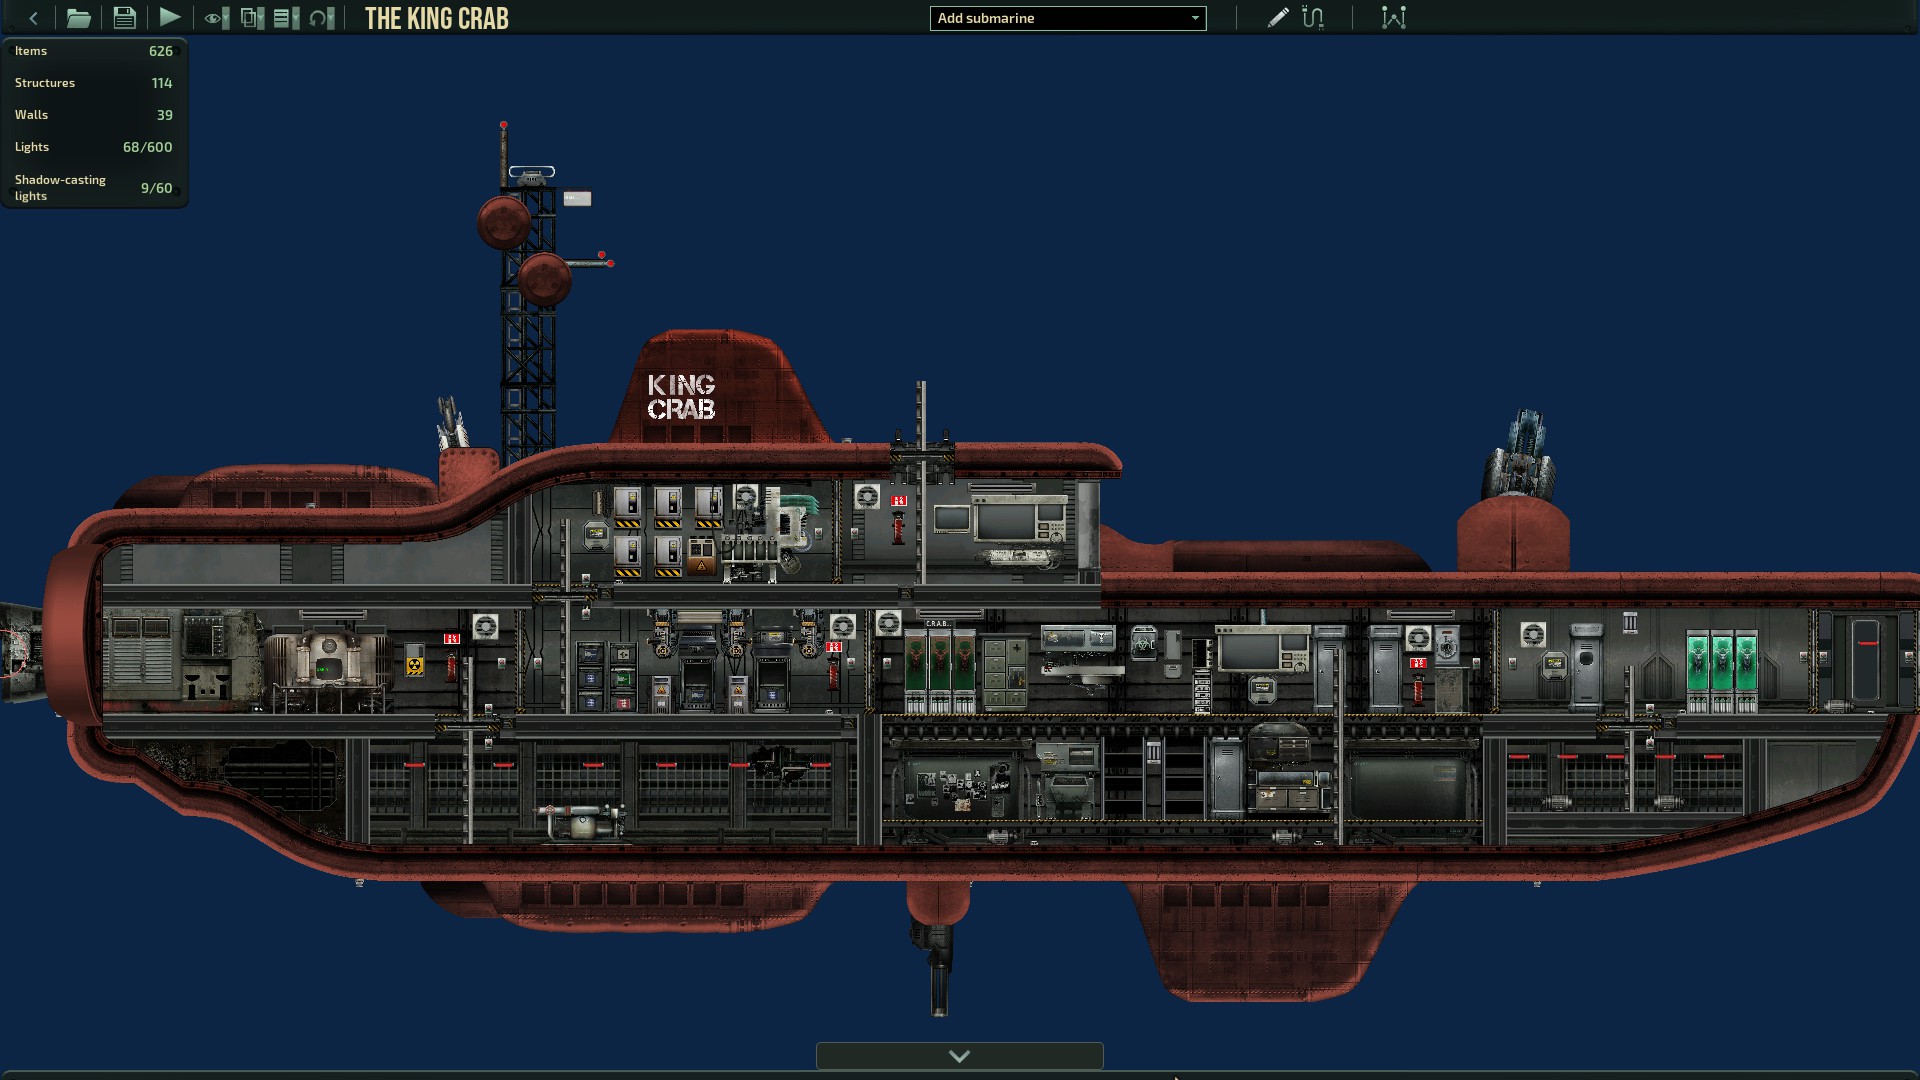1920x1080 pixels.
Task: Select the yellow radiation warning sign
Action: 414,664
